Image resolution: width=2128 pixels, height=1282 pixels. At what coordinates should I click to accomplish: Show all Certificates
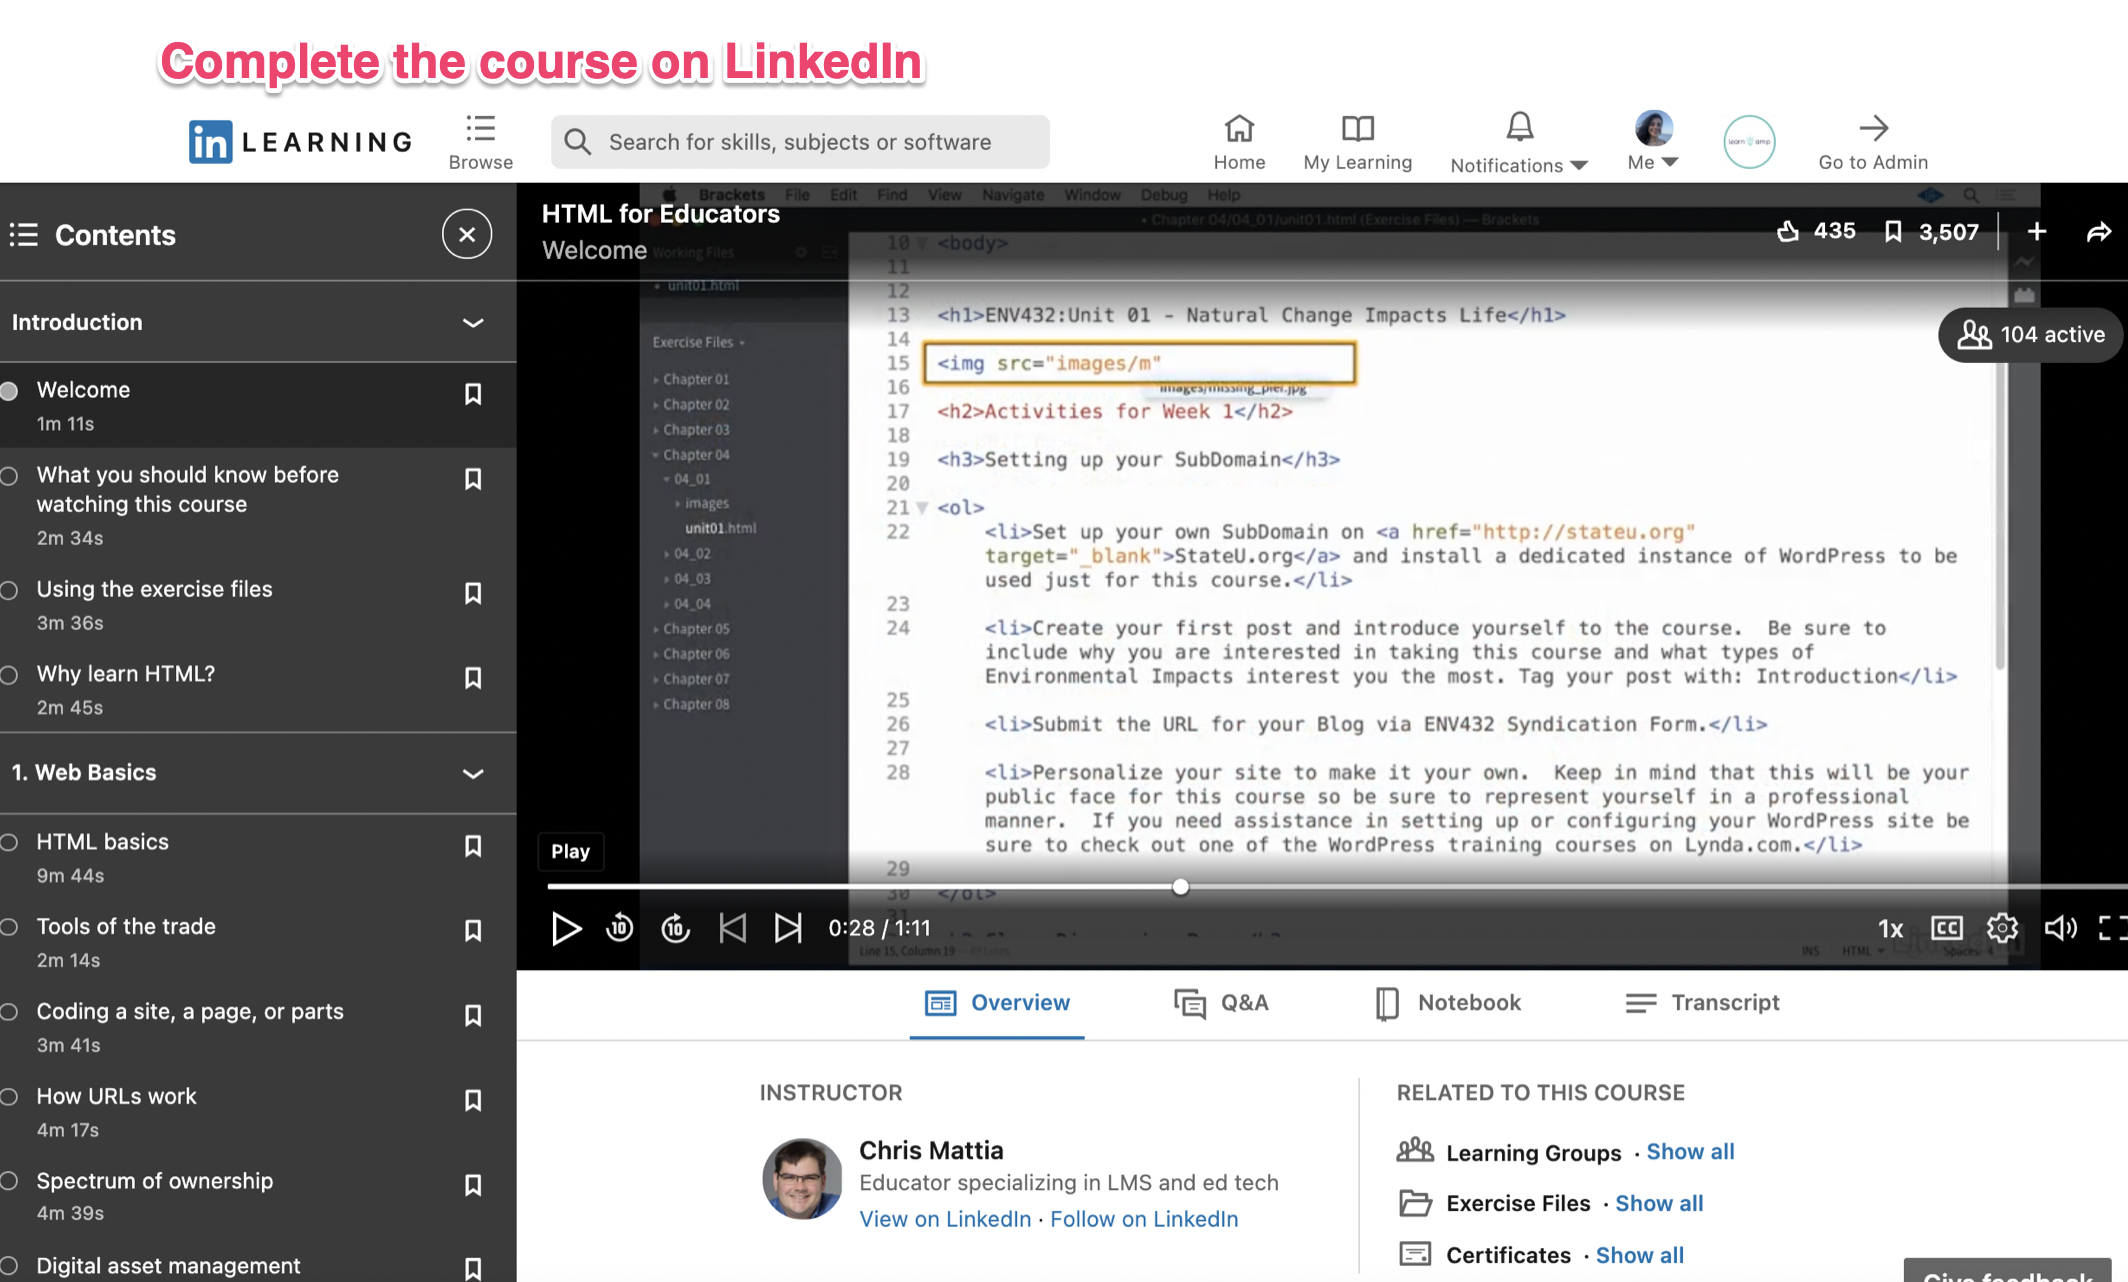coord(1640,1256)
